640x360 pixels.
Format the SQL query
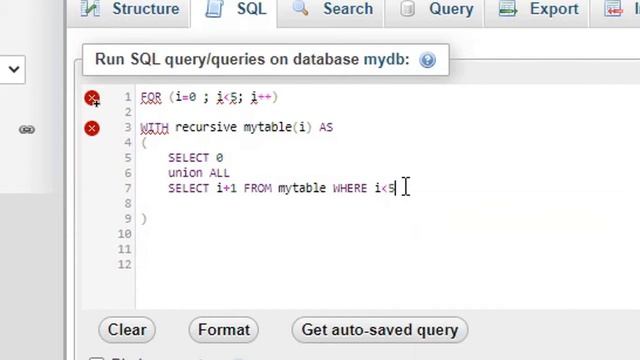pos(224,330)
